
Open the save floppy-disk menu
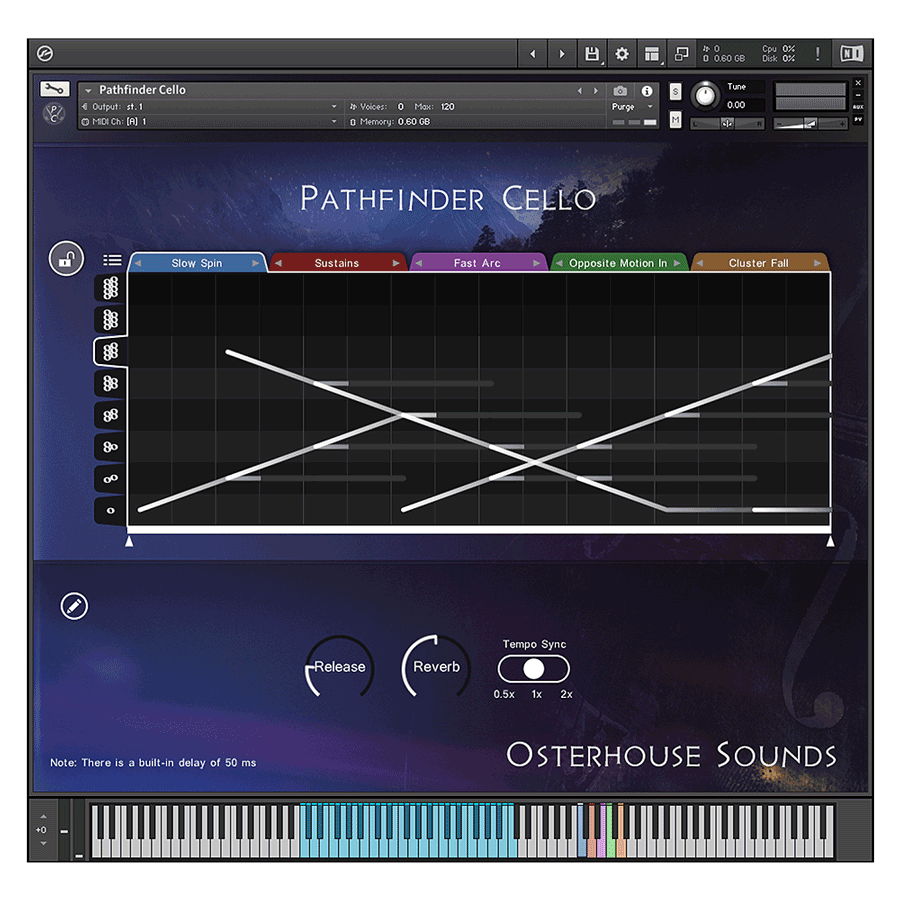click(x=592, y=54)
